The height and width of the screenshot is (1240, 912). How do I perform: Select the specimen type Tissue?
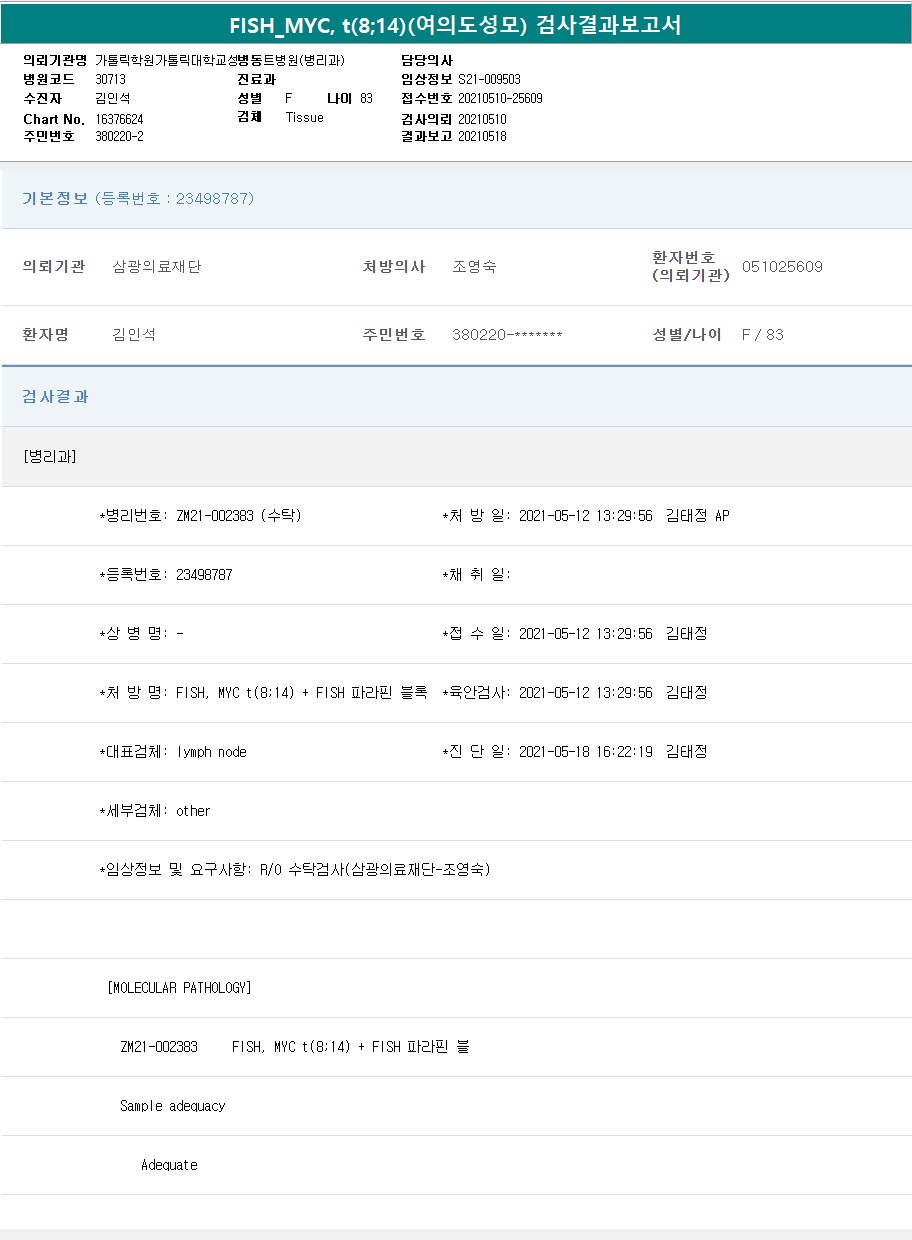[304, 117]
